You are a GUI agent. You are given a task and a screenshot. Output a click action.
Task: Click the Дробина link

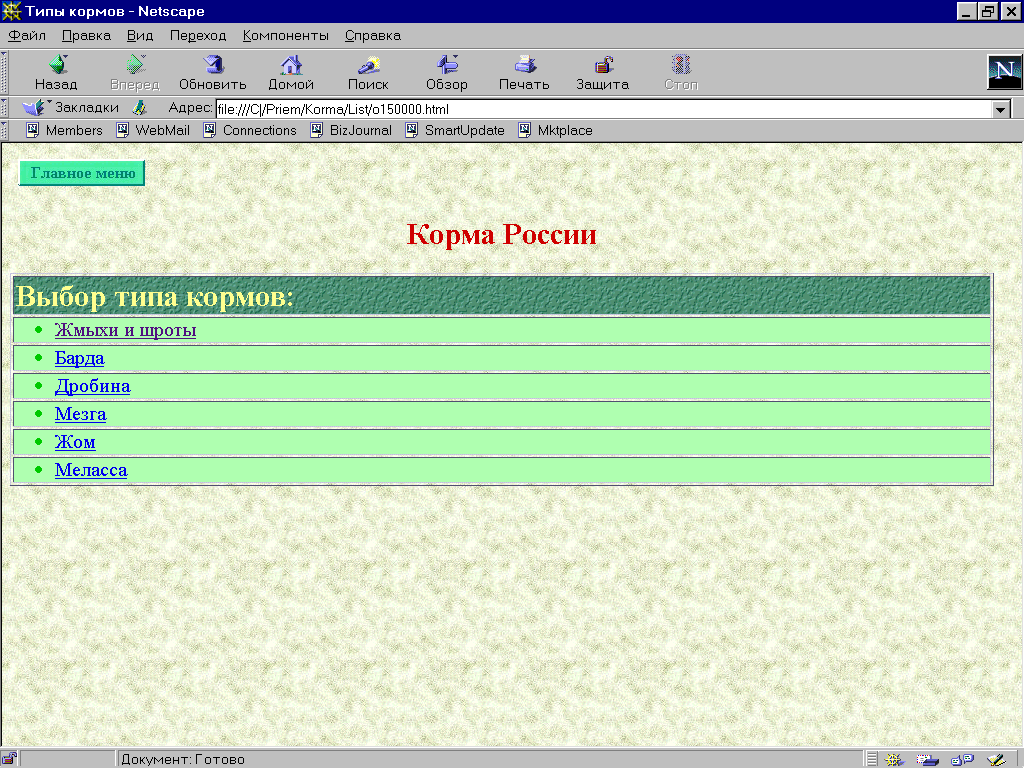92,386
